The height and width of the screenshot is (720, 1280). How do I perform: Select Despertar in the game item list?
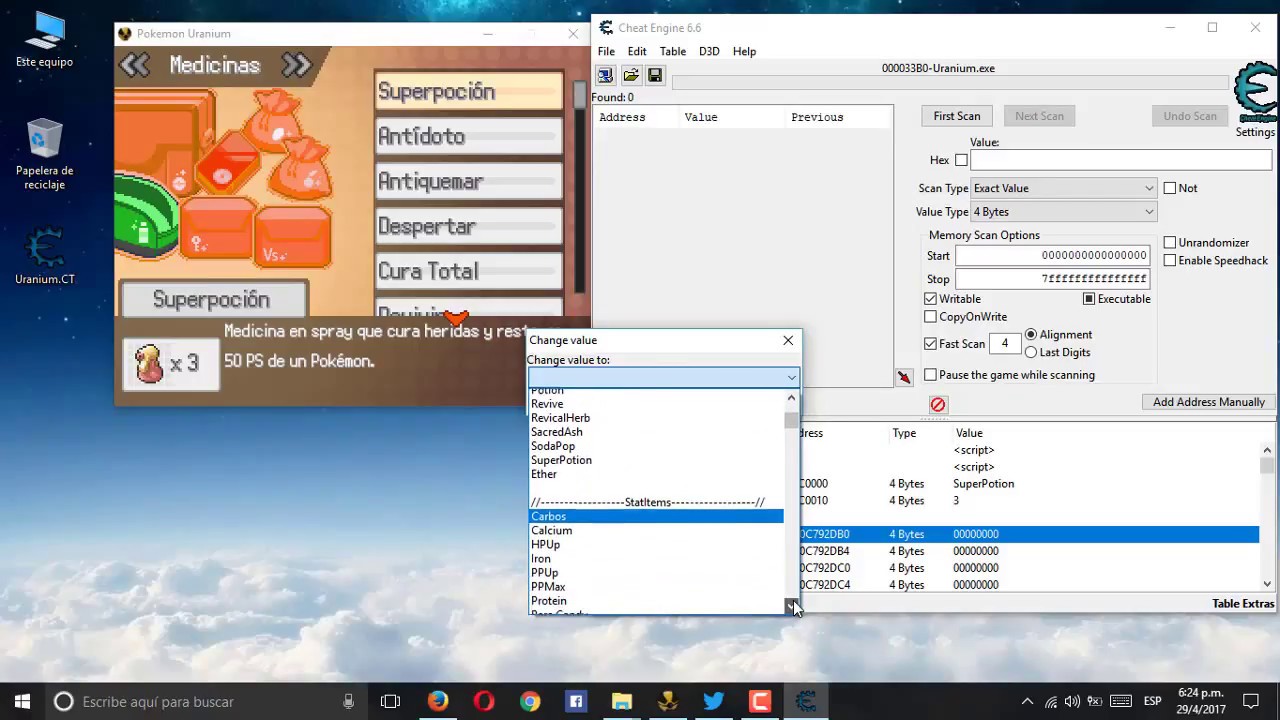(469, 227)
